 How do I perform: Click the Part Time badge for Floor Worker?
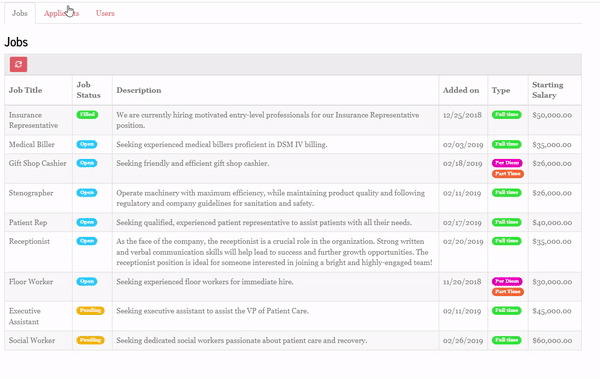508,292
